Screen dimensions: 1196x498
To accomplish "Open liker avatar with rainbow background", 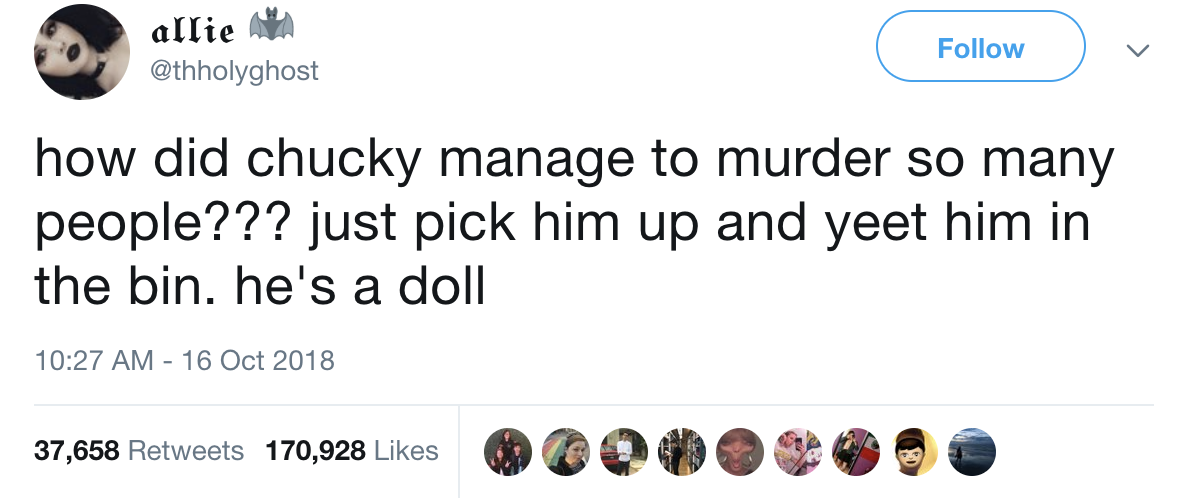I will coord(565,451).
